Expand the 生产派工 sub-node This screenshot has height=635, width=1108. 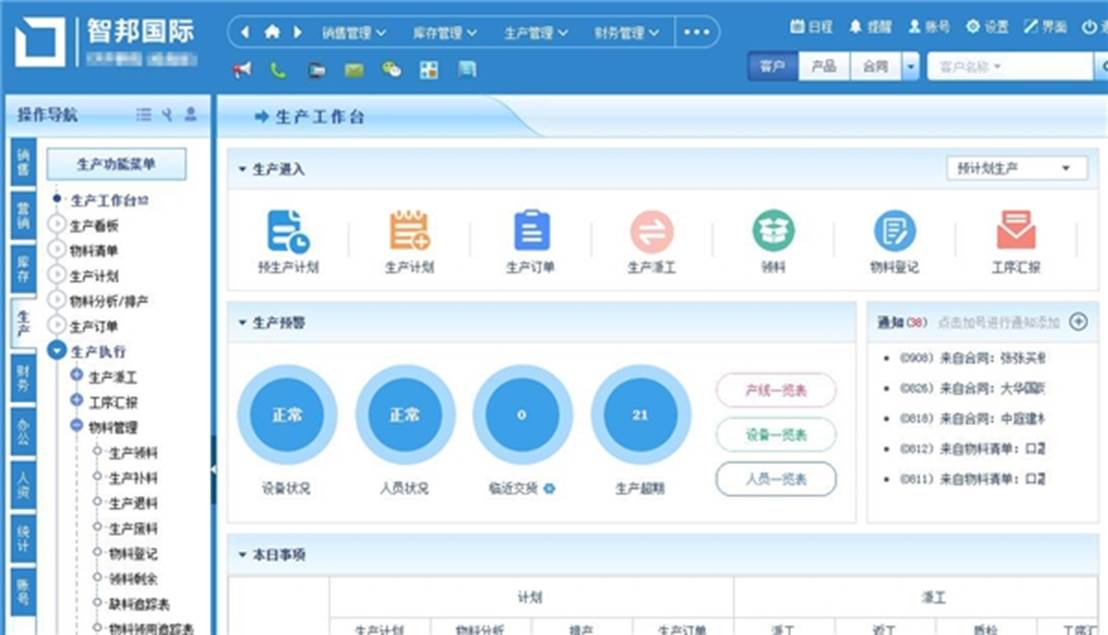(76, 374)
